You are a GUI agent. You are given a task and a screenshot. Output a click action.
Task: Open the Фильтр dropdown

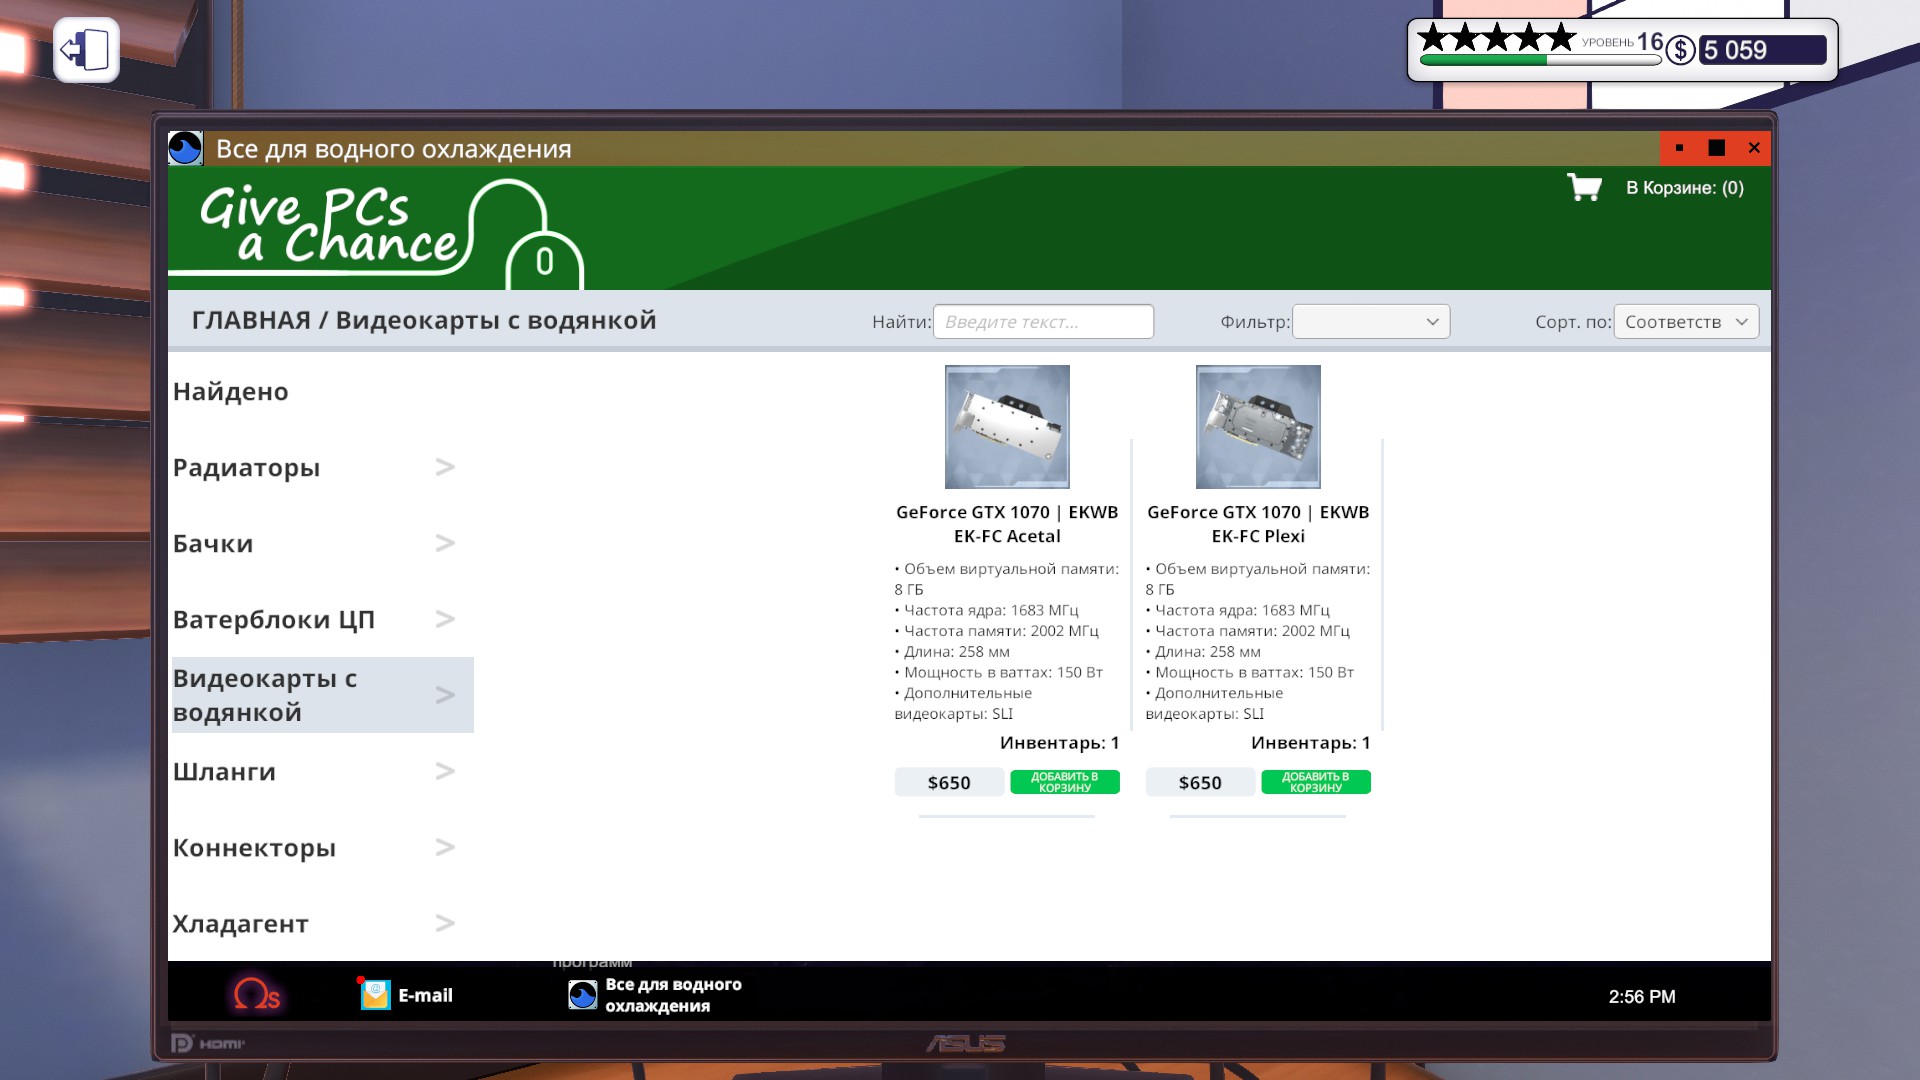coord(1370,321)
